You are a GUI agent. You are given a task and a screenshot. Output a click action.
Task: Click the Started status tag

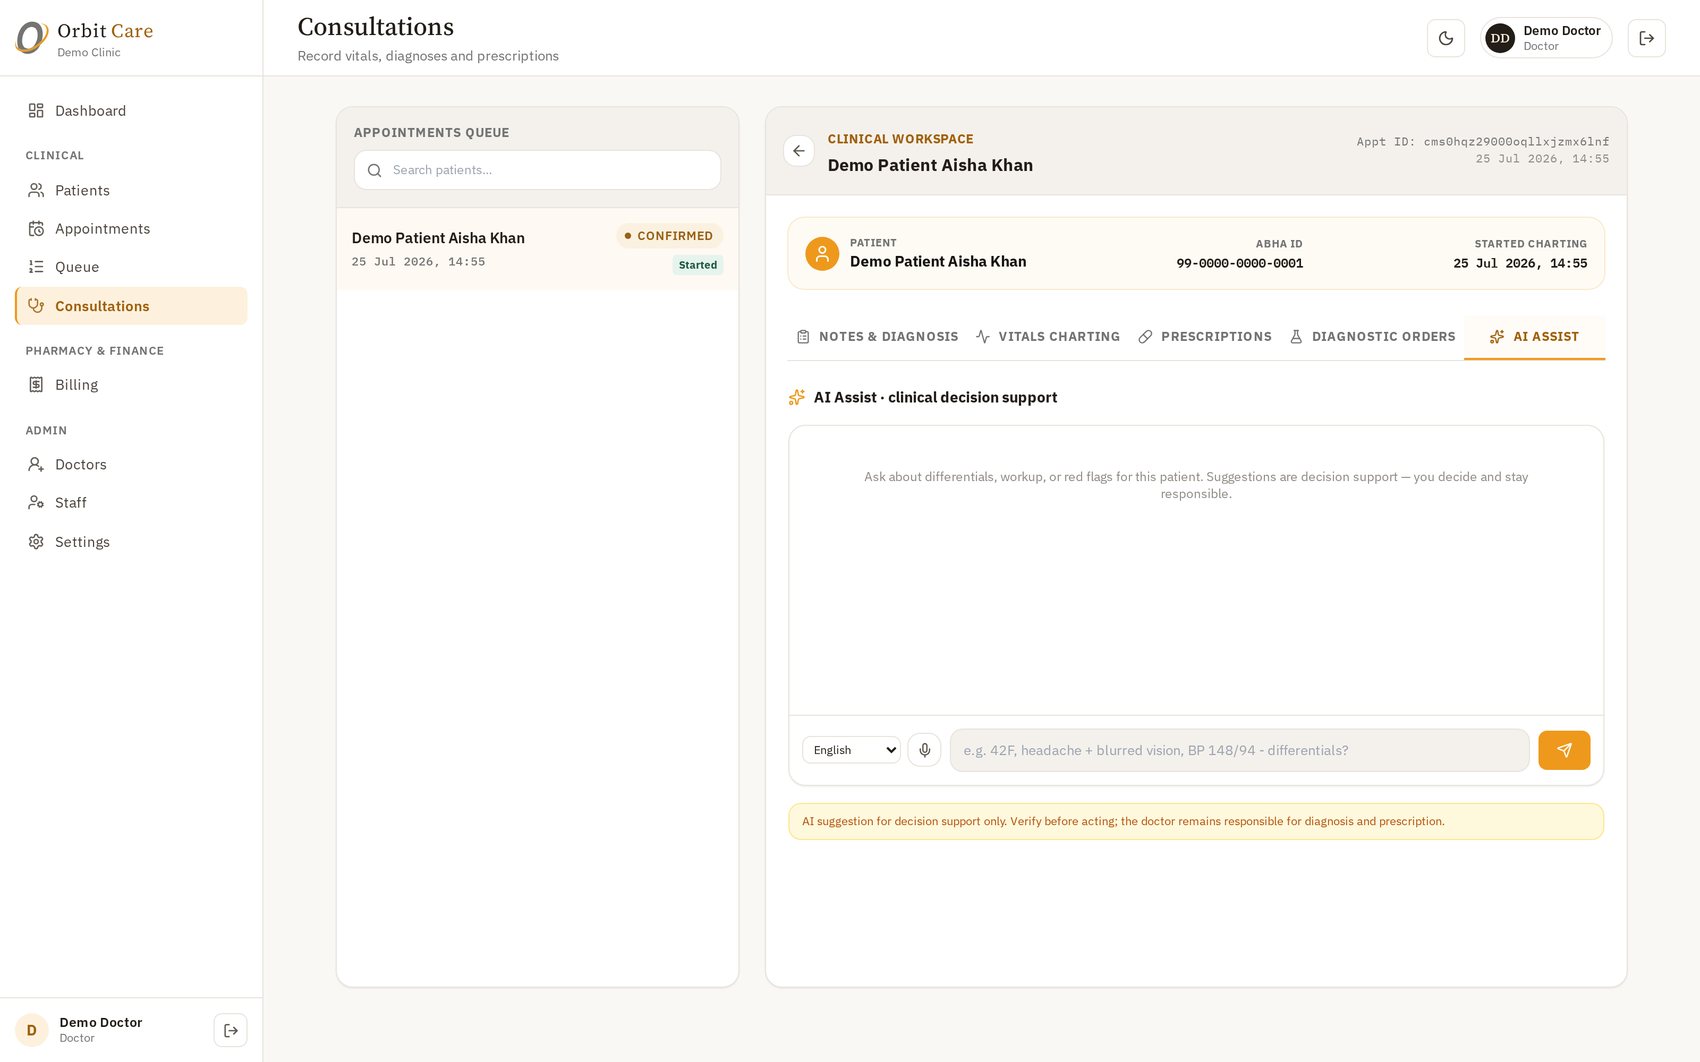coord(698,265)
